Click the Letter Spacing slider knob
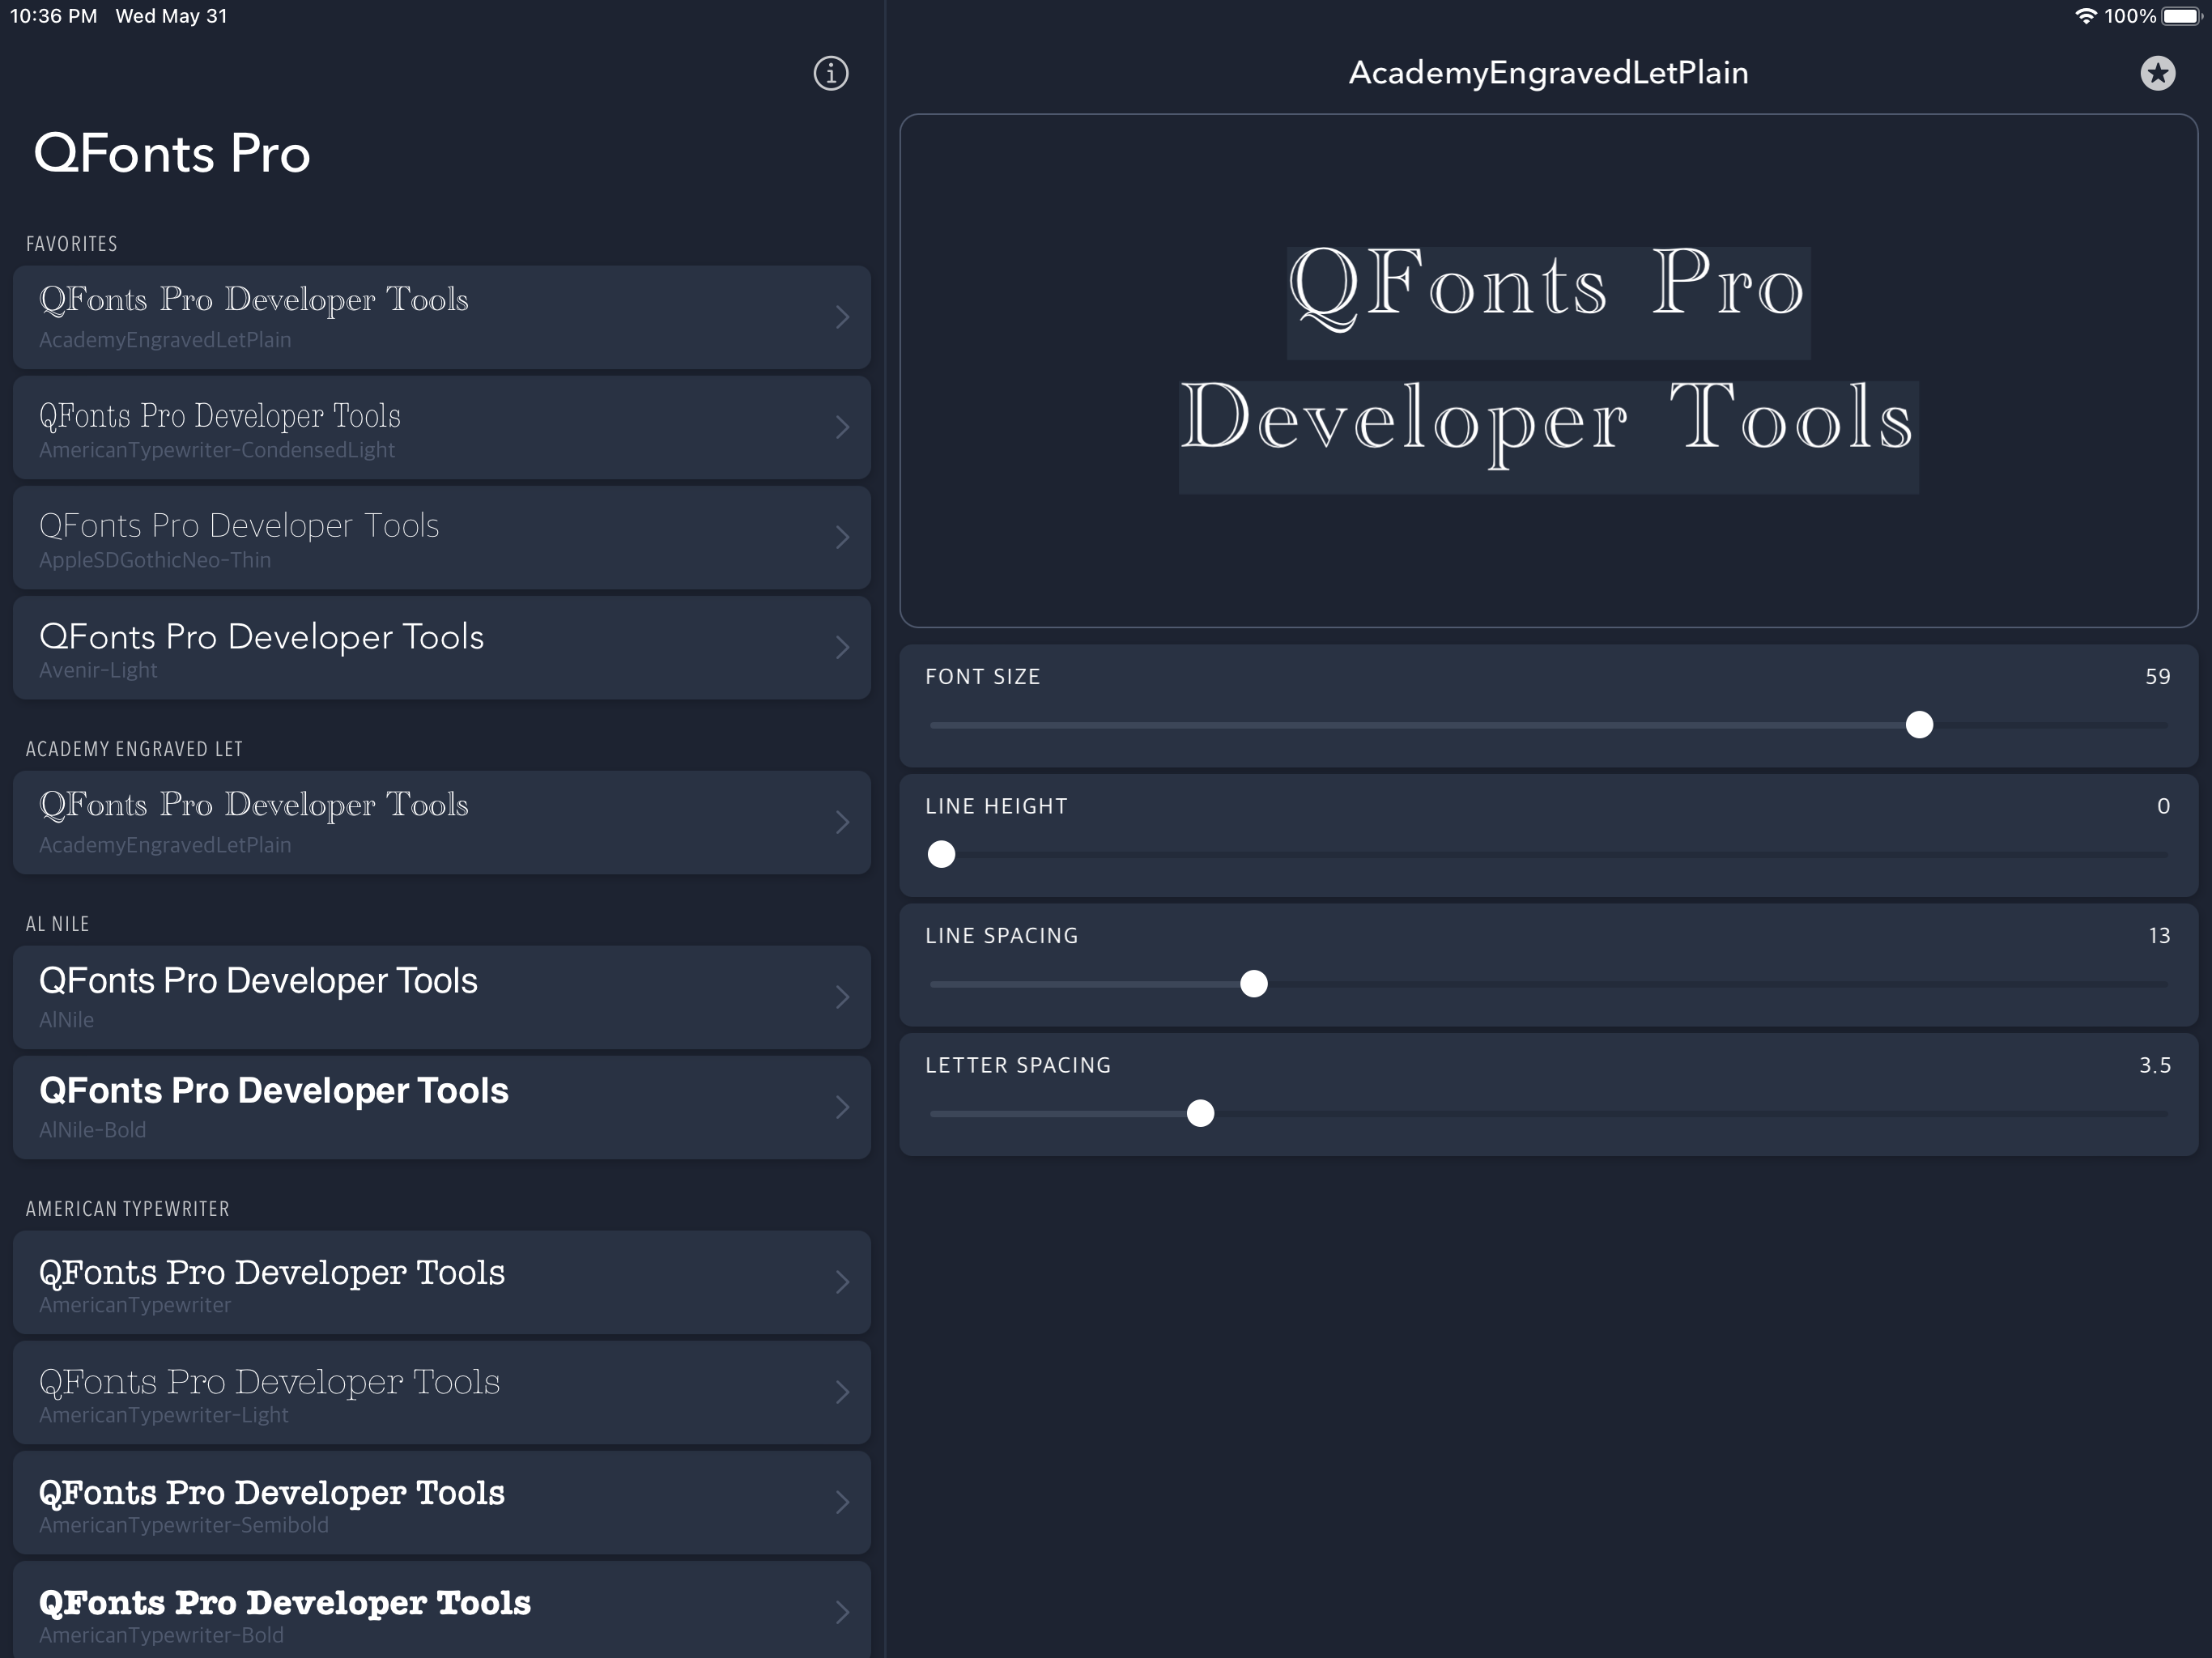2212x1658 pixels. point(1200,1113)
